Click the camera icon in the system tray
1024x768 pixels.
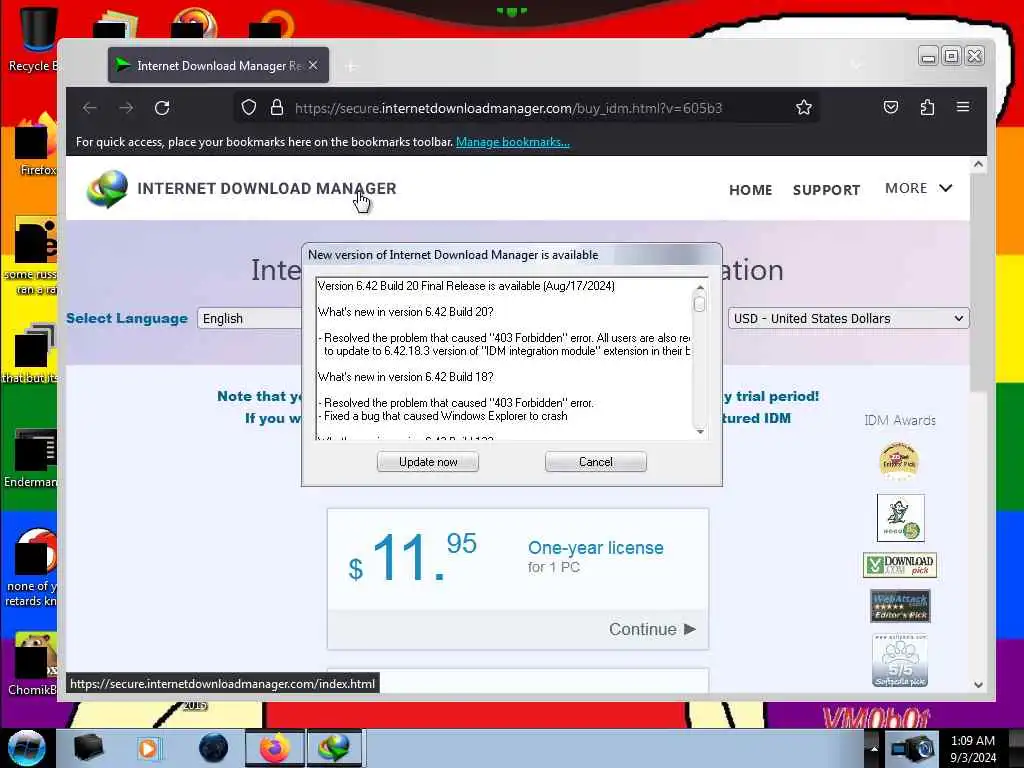tap(913, 749)
